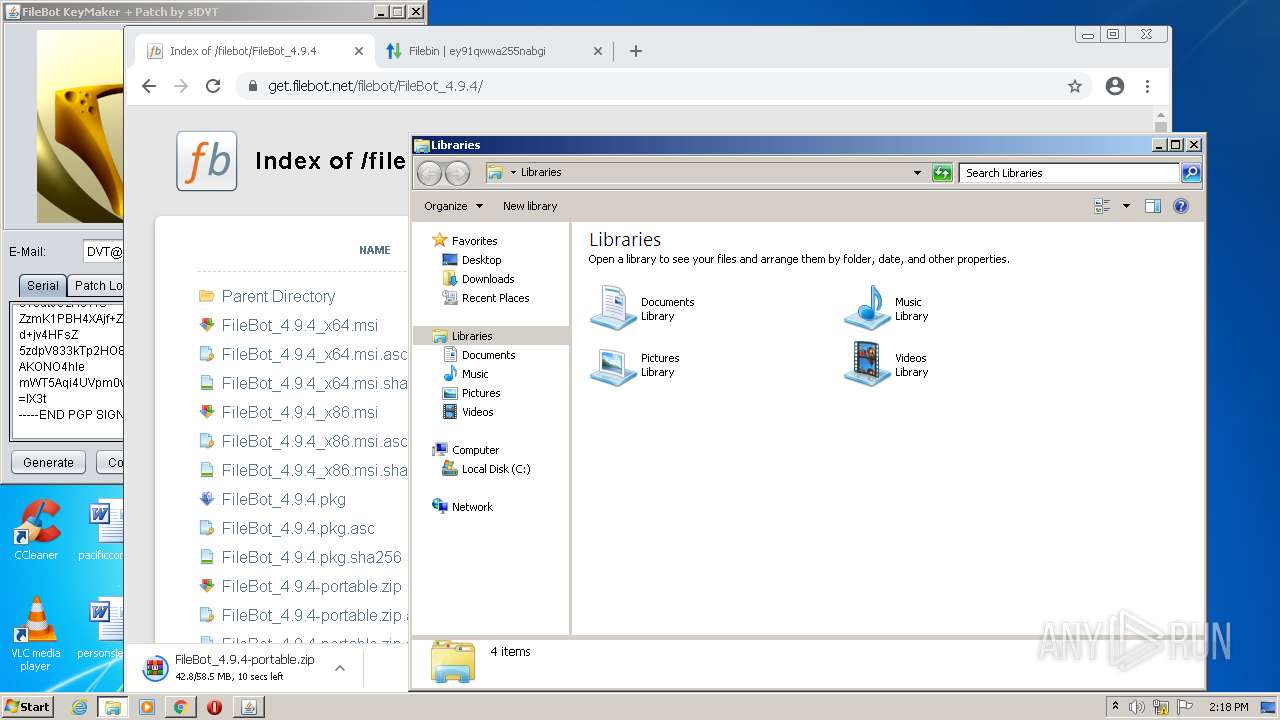The width and height of the screenshot is (1280, 720).
Task: Select the Music Library icon
Action: [x=867, y=308]
